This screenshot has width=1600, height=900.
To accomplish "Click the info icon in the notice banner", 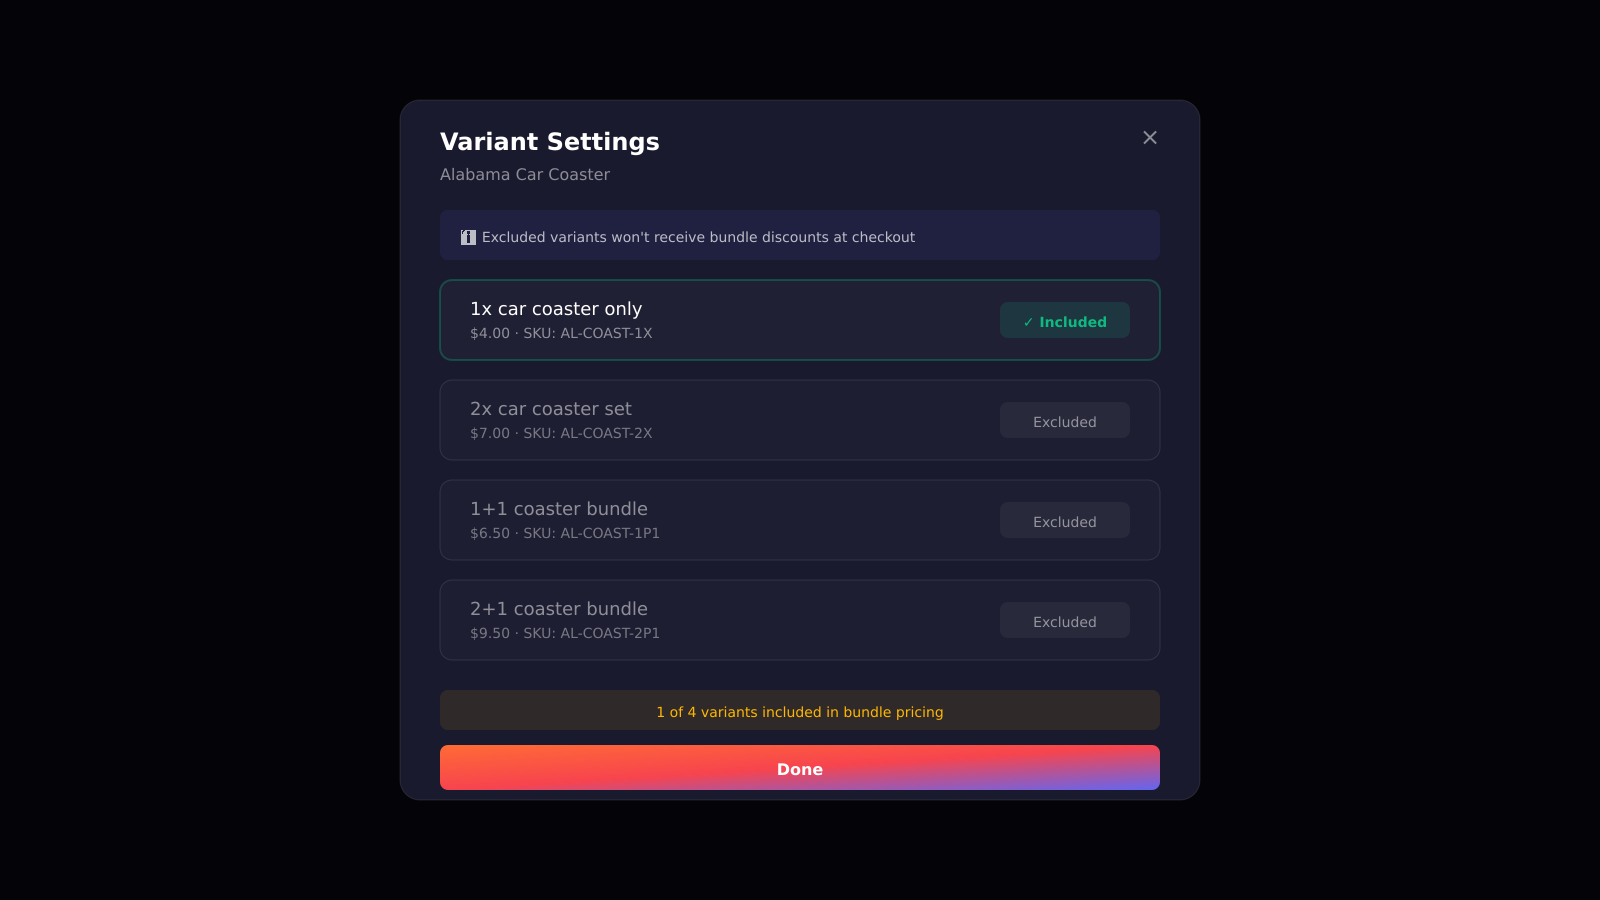I will click(467, 236).
